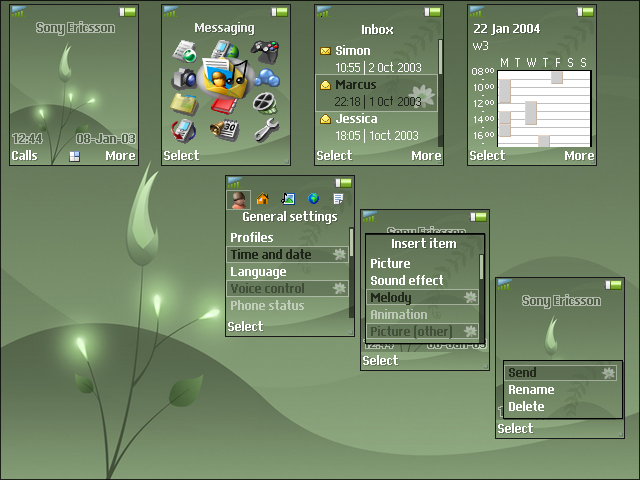The image size is (640, 480).
Task: Choose Melody in Insert item list
Action: (422, 298)
